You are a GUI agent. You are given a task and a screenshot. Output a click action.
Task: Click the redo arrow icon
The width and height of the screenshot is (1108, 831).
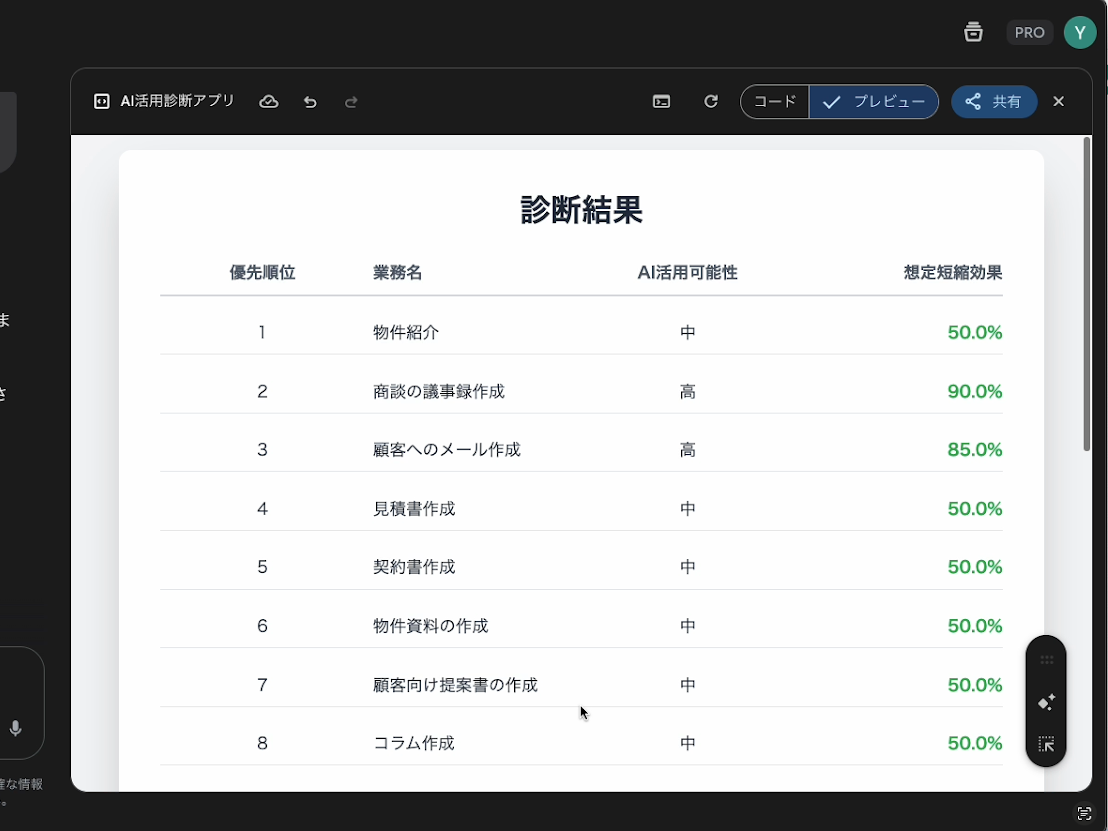[x=351, y=102]
